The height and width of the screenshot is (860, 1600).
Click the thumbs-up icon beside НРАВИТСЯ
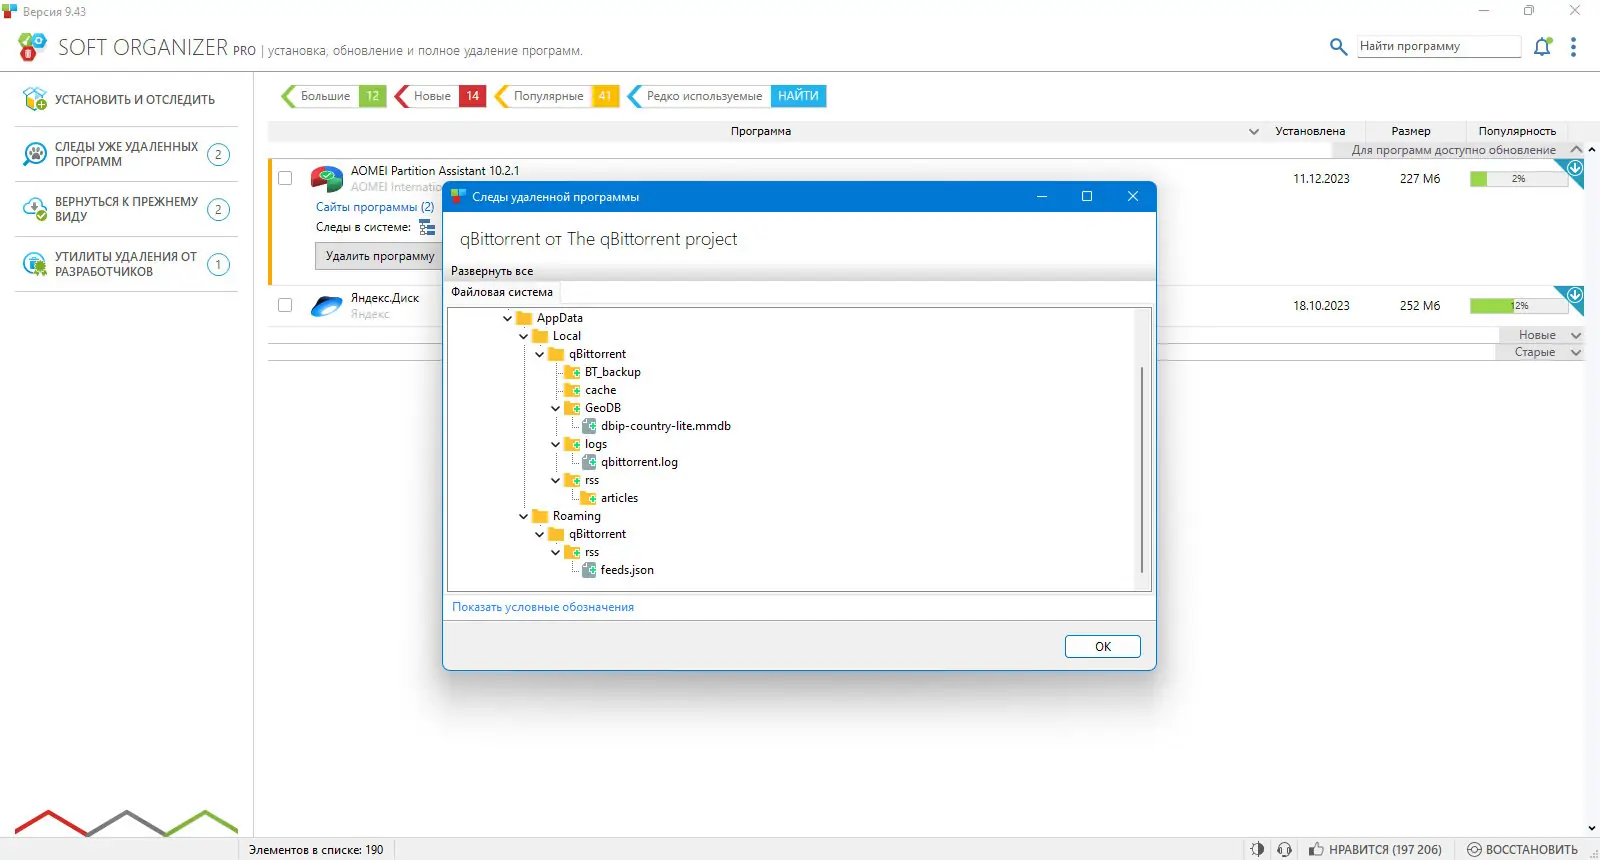click(1316, 849)
